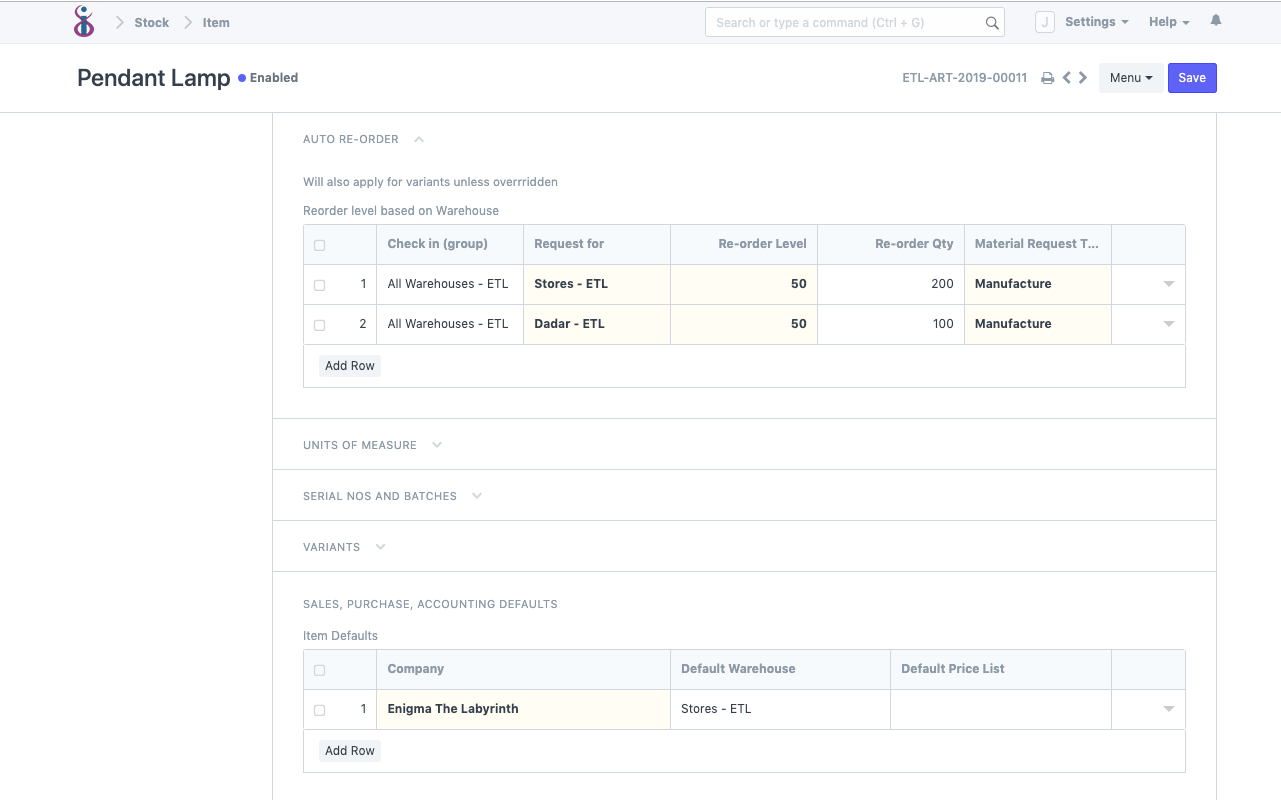Check the select-all box in the reorder table header

[320, 244]
